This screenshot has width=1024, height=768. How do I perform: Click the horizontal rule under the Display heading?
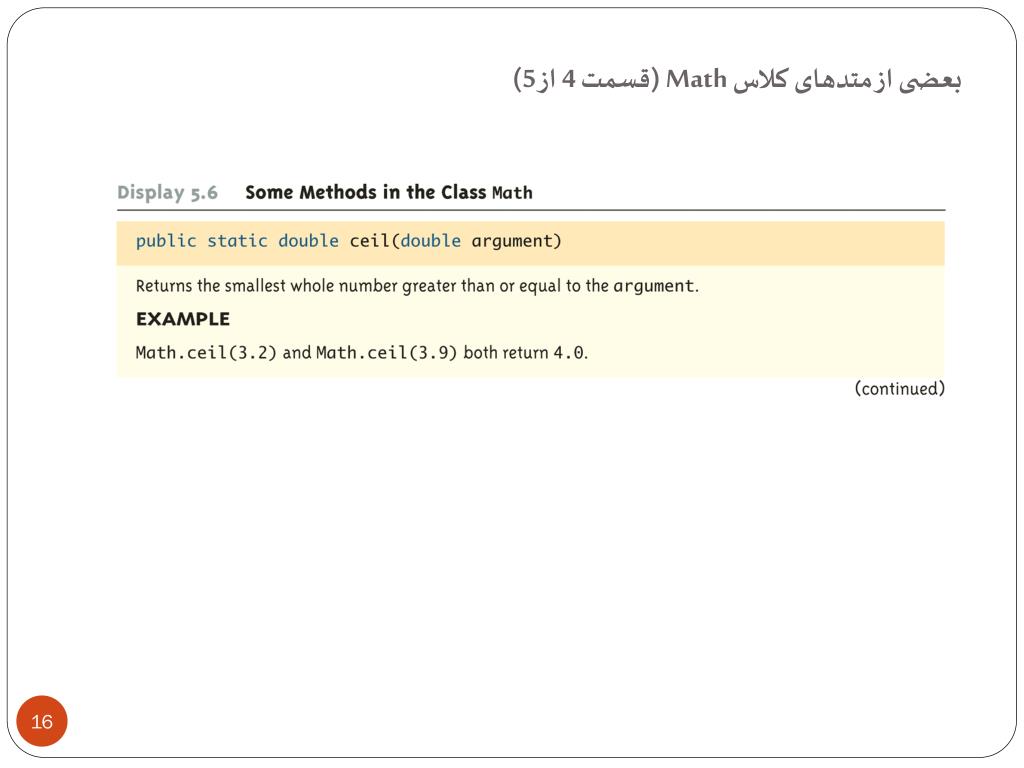pyautogui.click(x=531, y=210)
